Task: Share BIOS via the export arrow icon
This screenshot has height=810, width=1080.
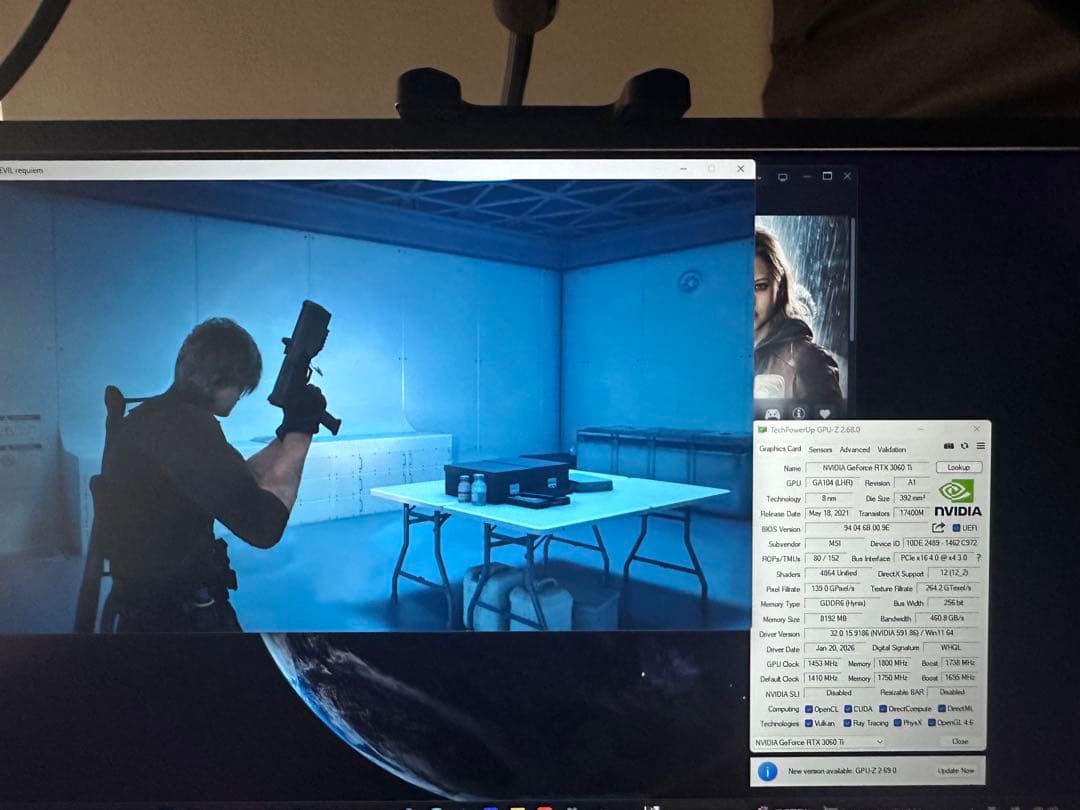Action: 938,528
